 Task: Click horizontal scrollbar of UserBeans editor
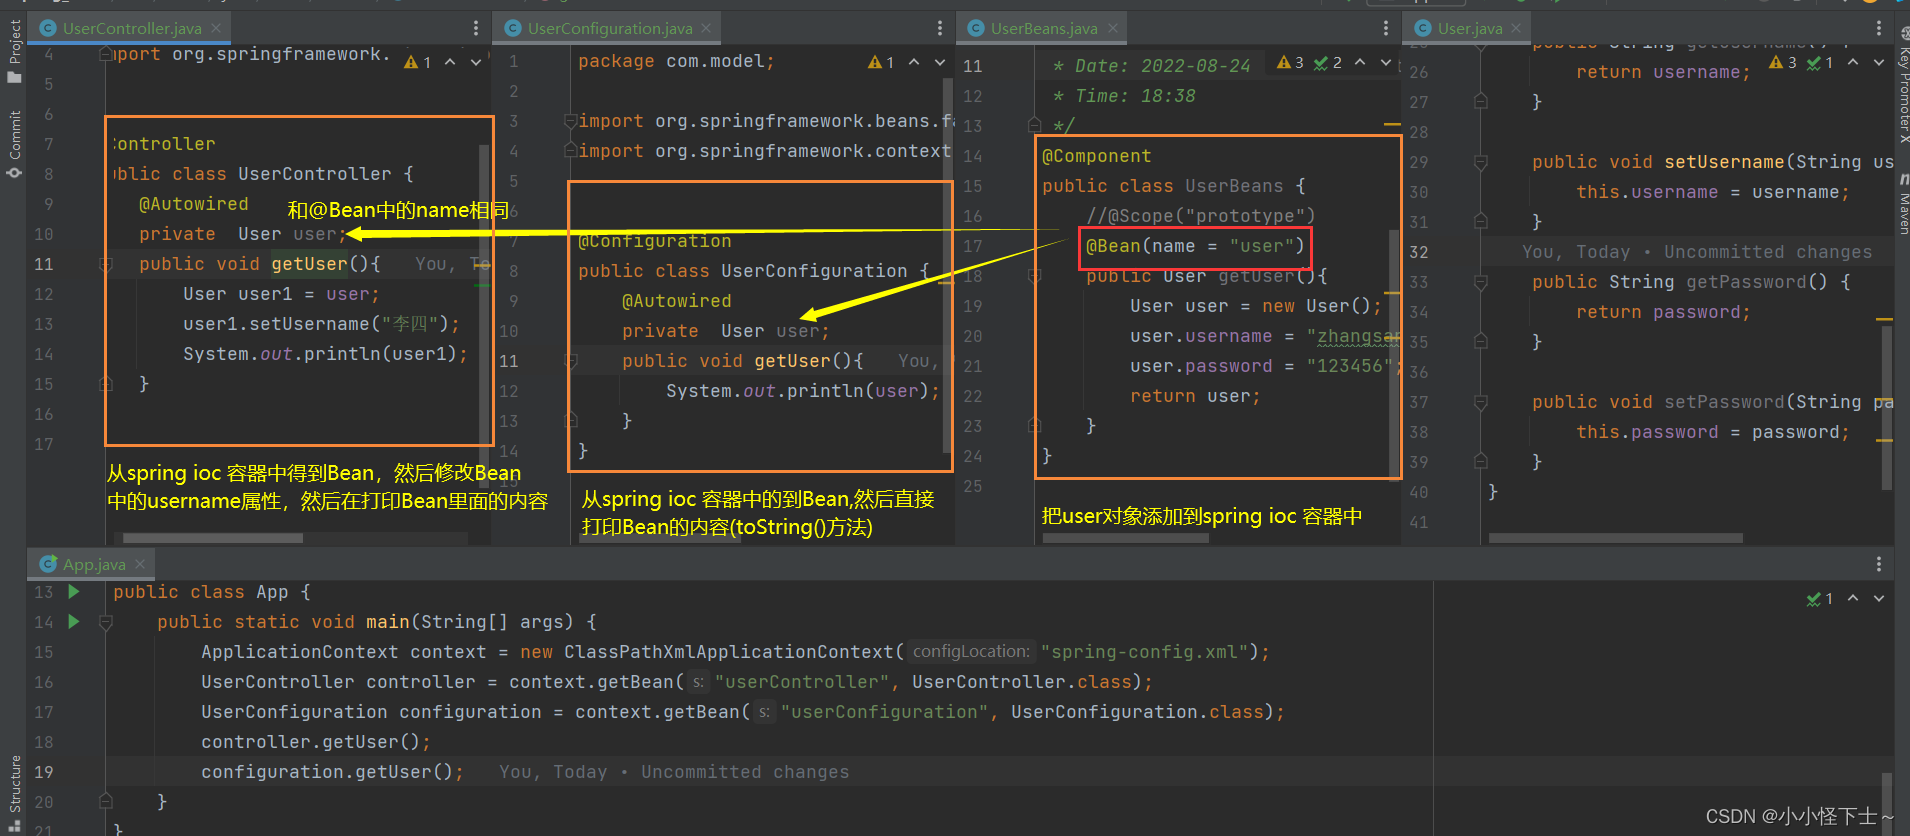1125,538
